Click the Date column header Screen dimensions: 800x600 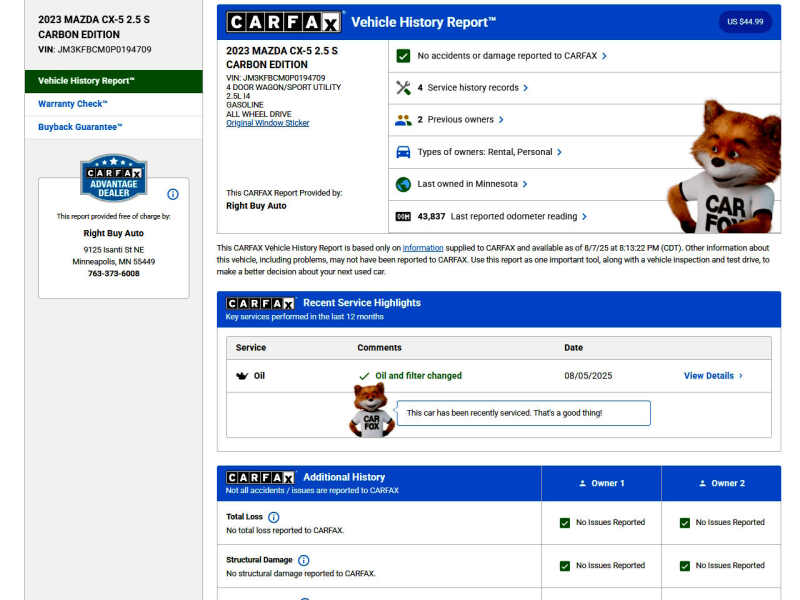pyautogui.click(x=573, y=347)
